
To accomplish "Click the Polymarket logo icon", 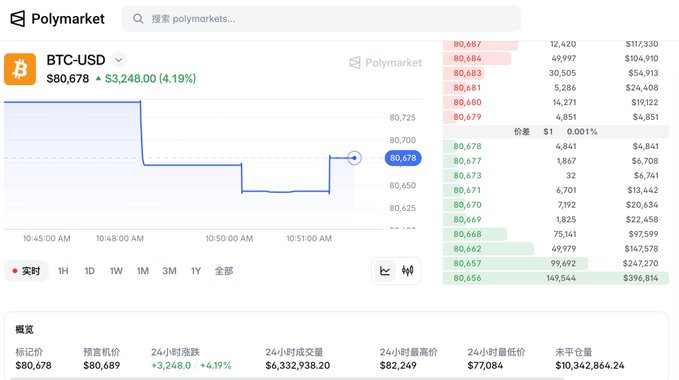I will coord(18,19).
